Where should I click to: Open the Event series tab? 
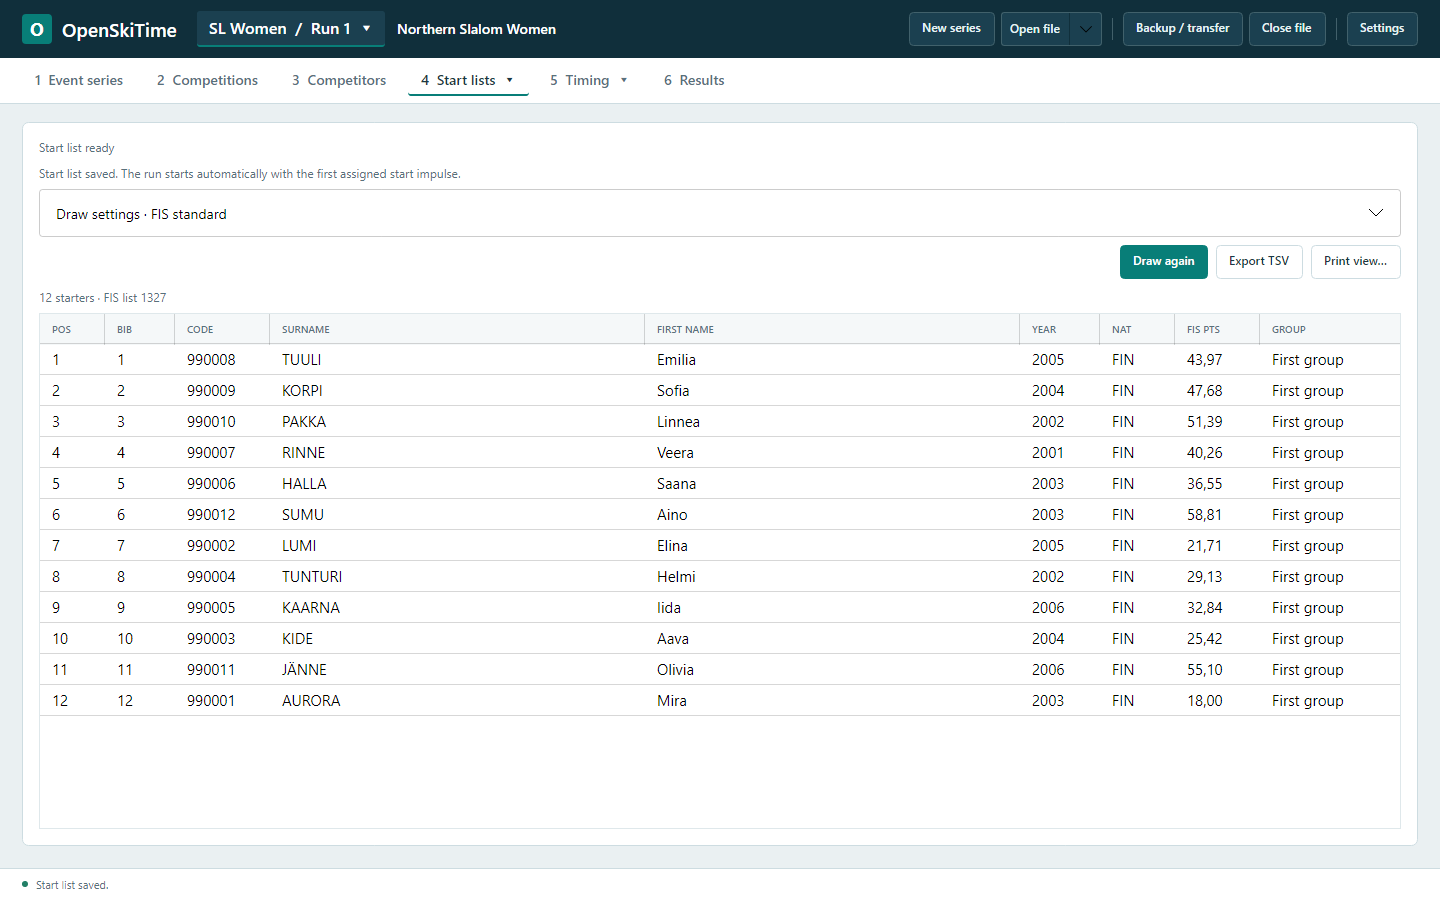79,80
